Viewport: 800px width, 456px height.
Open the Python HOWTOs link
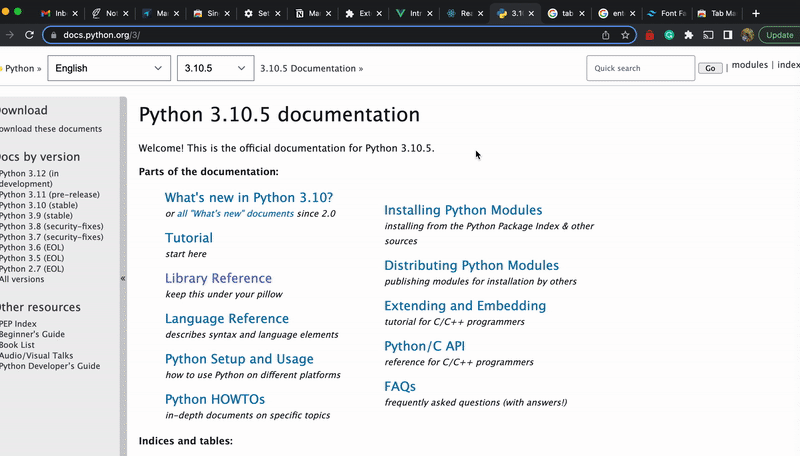215,399
